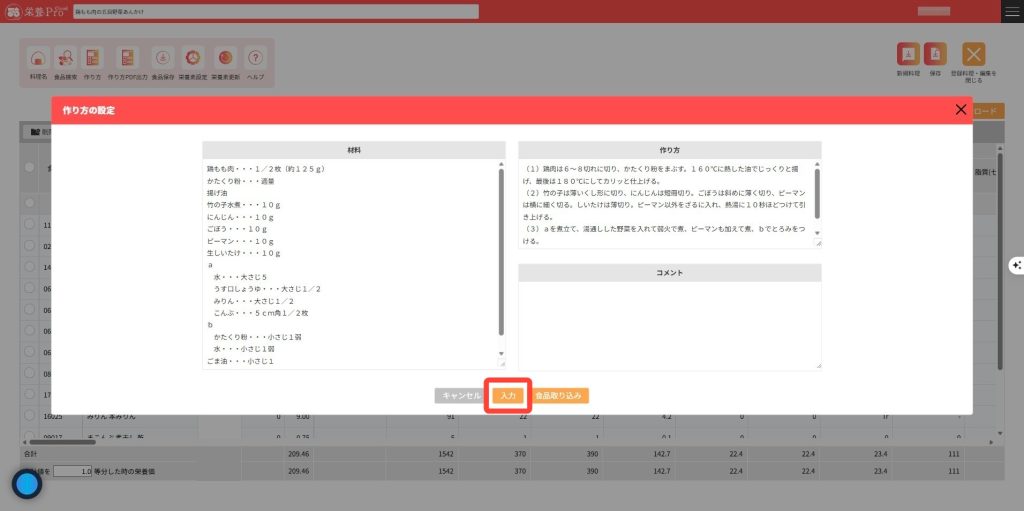Image resolution: width=1024 pixels, height=511 pixels.
Task: Click the 料理名 dish name icon
Action: coord(36,59)
